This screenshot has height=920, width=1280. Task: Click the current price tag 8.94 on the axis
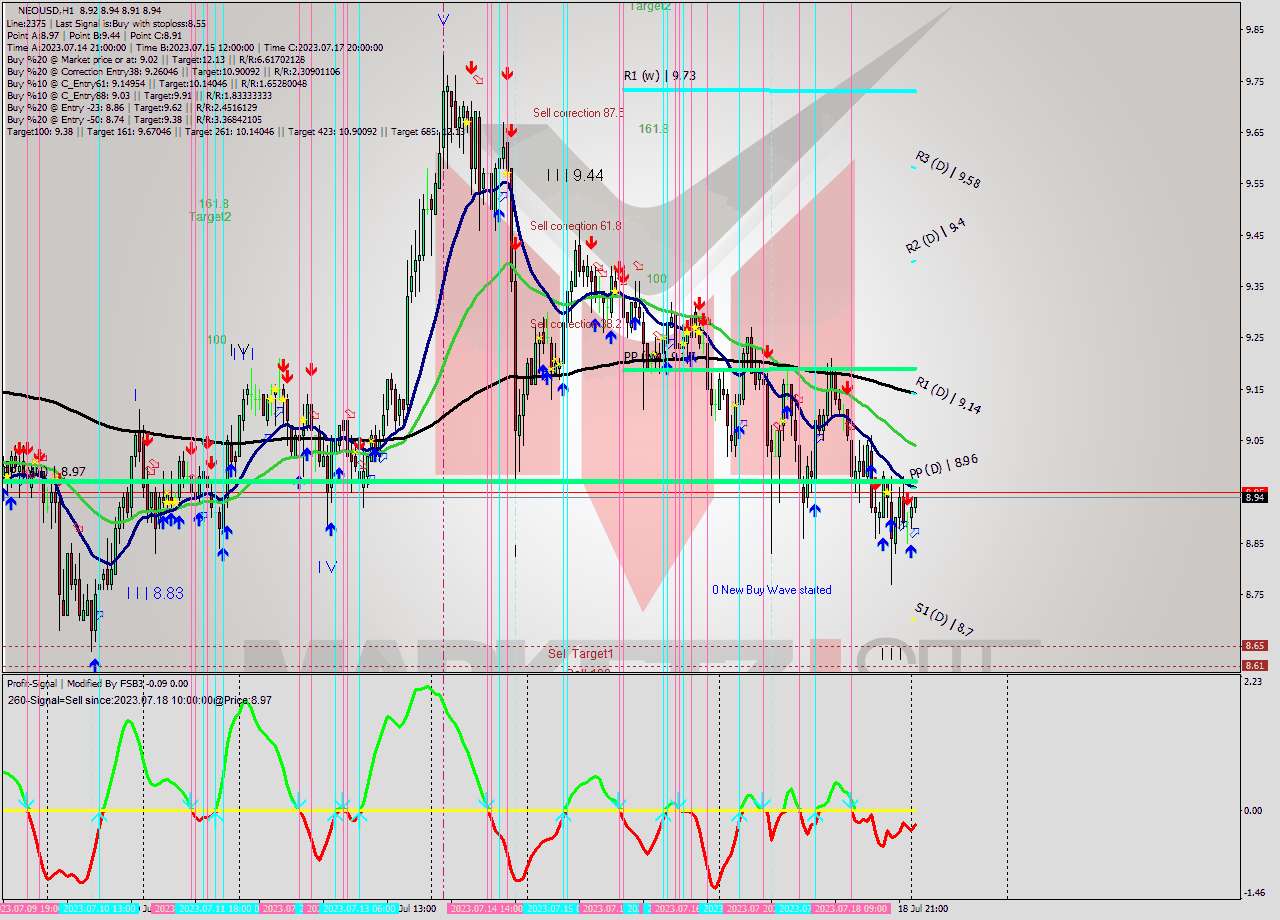pyautogui.click(x=1254, y=497)
